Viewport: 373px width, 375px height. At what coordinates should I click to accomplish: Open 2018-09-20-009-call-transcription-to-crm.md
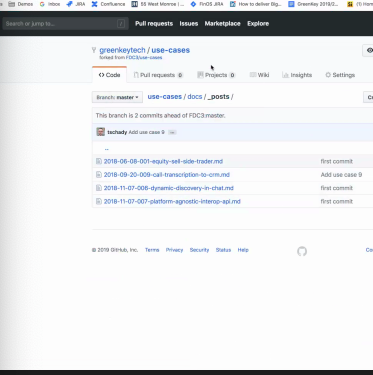point(167,175)
